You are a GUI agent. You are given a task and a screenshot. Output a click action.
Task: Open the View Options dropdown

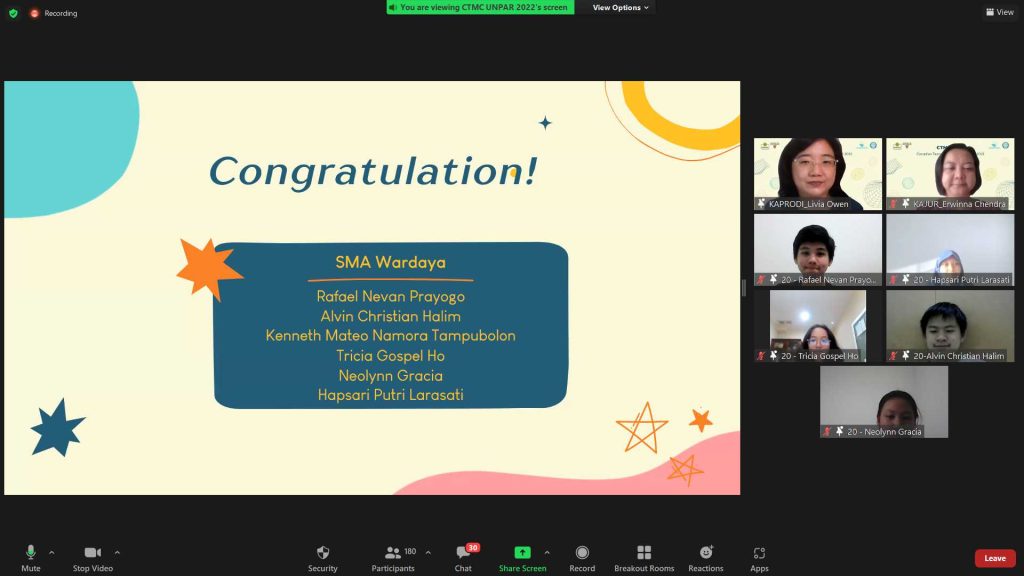click(x=620, y=7)
